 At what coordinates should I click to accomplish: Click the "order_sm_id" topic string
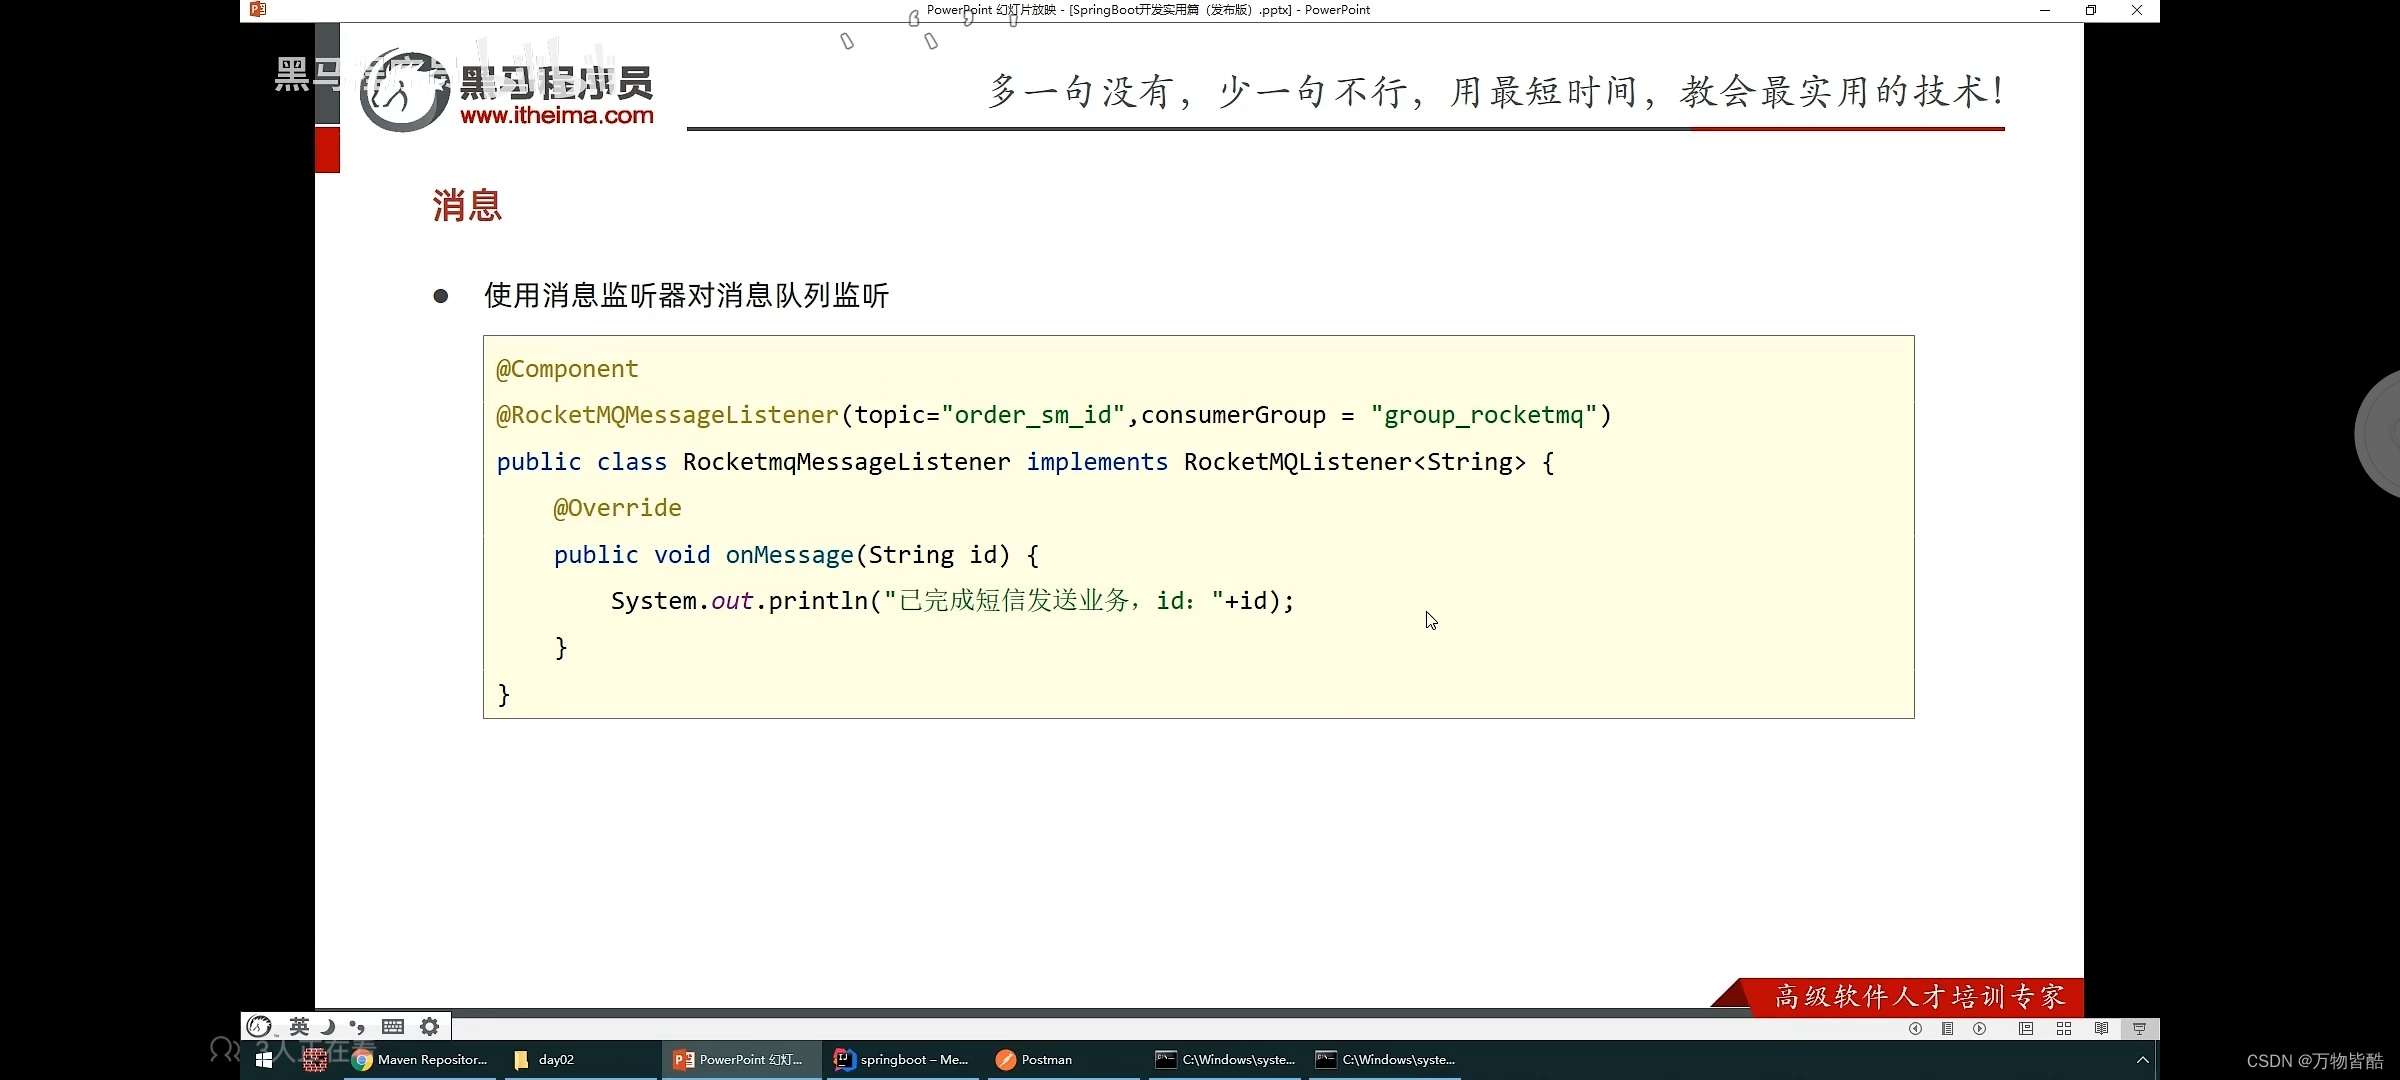tap(1033, 415)
